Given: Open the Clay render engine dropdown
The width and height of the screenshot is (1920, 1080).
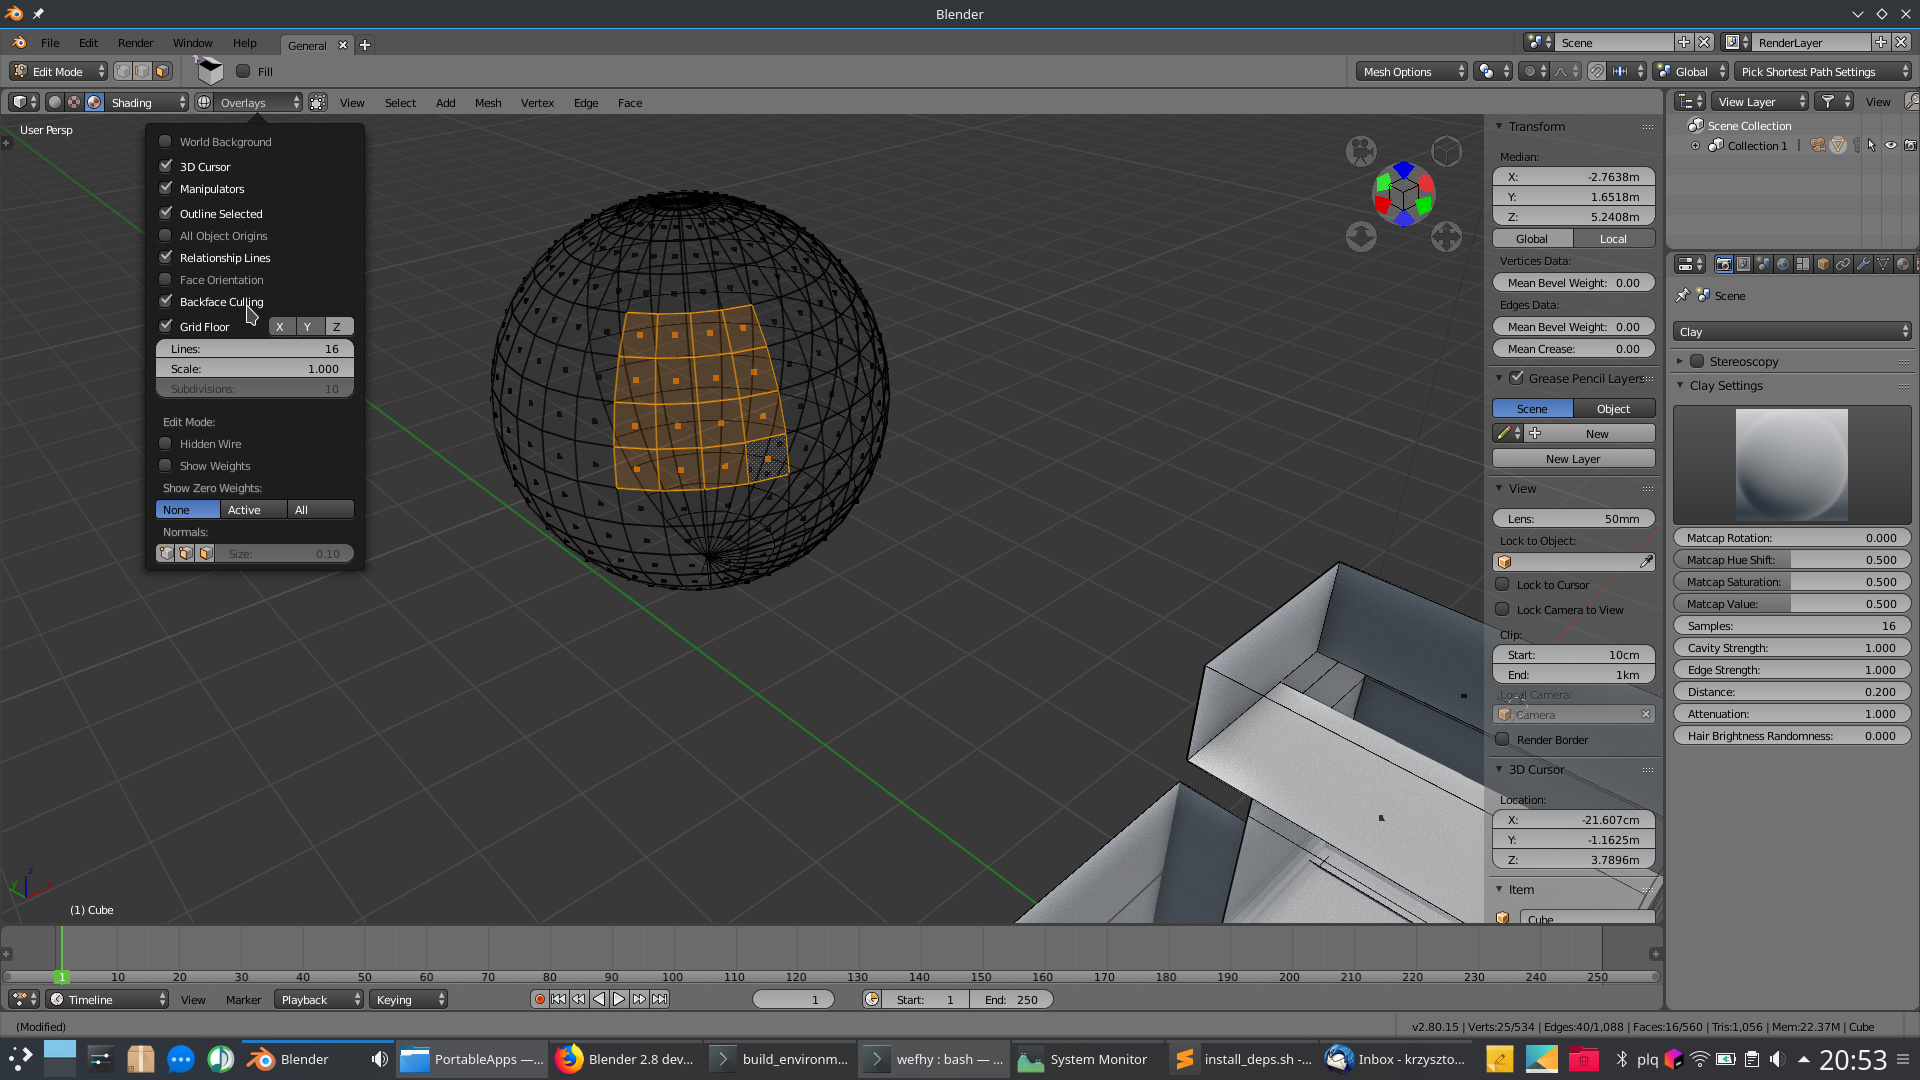Looking at the screenshot, I should tap(1792, 331).
